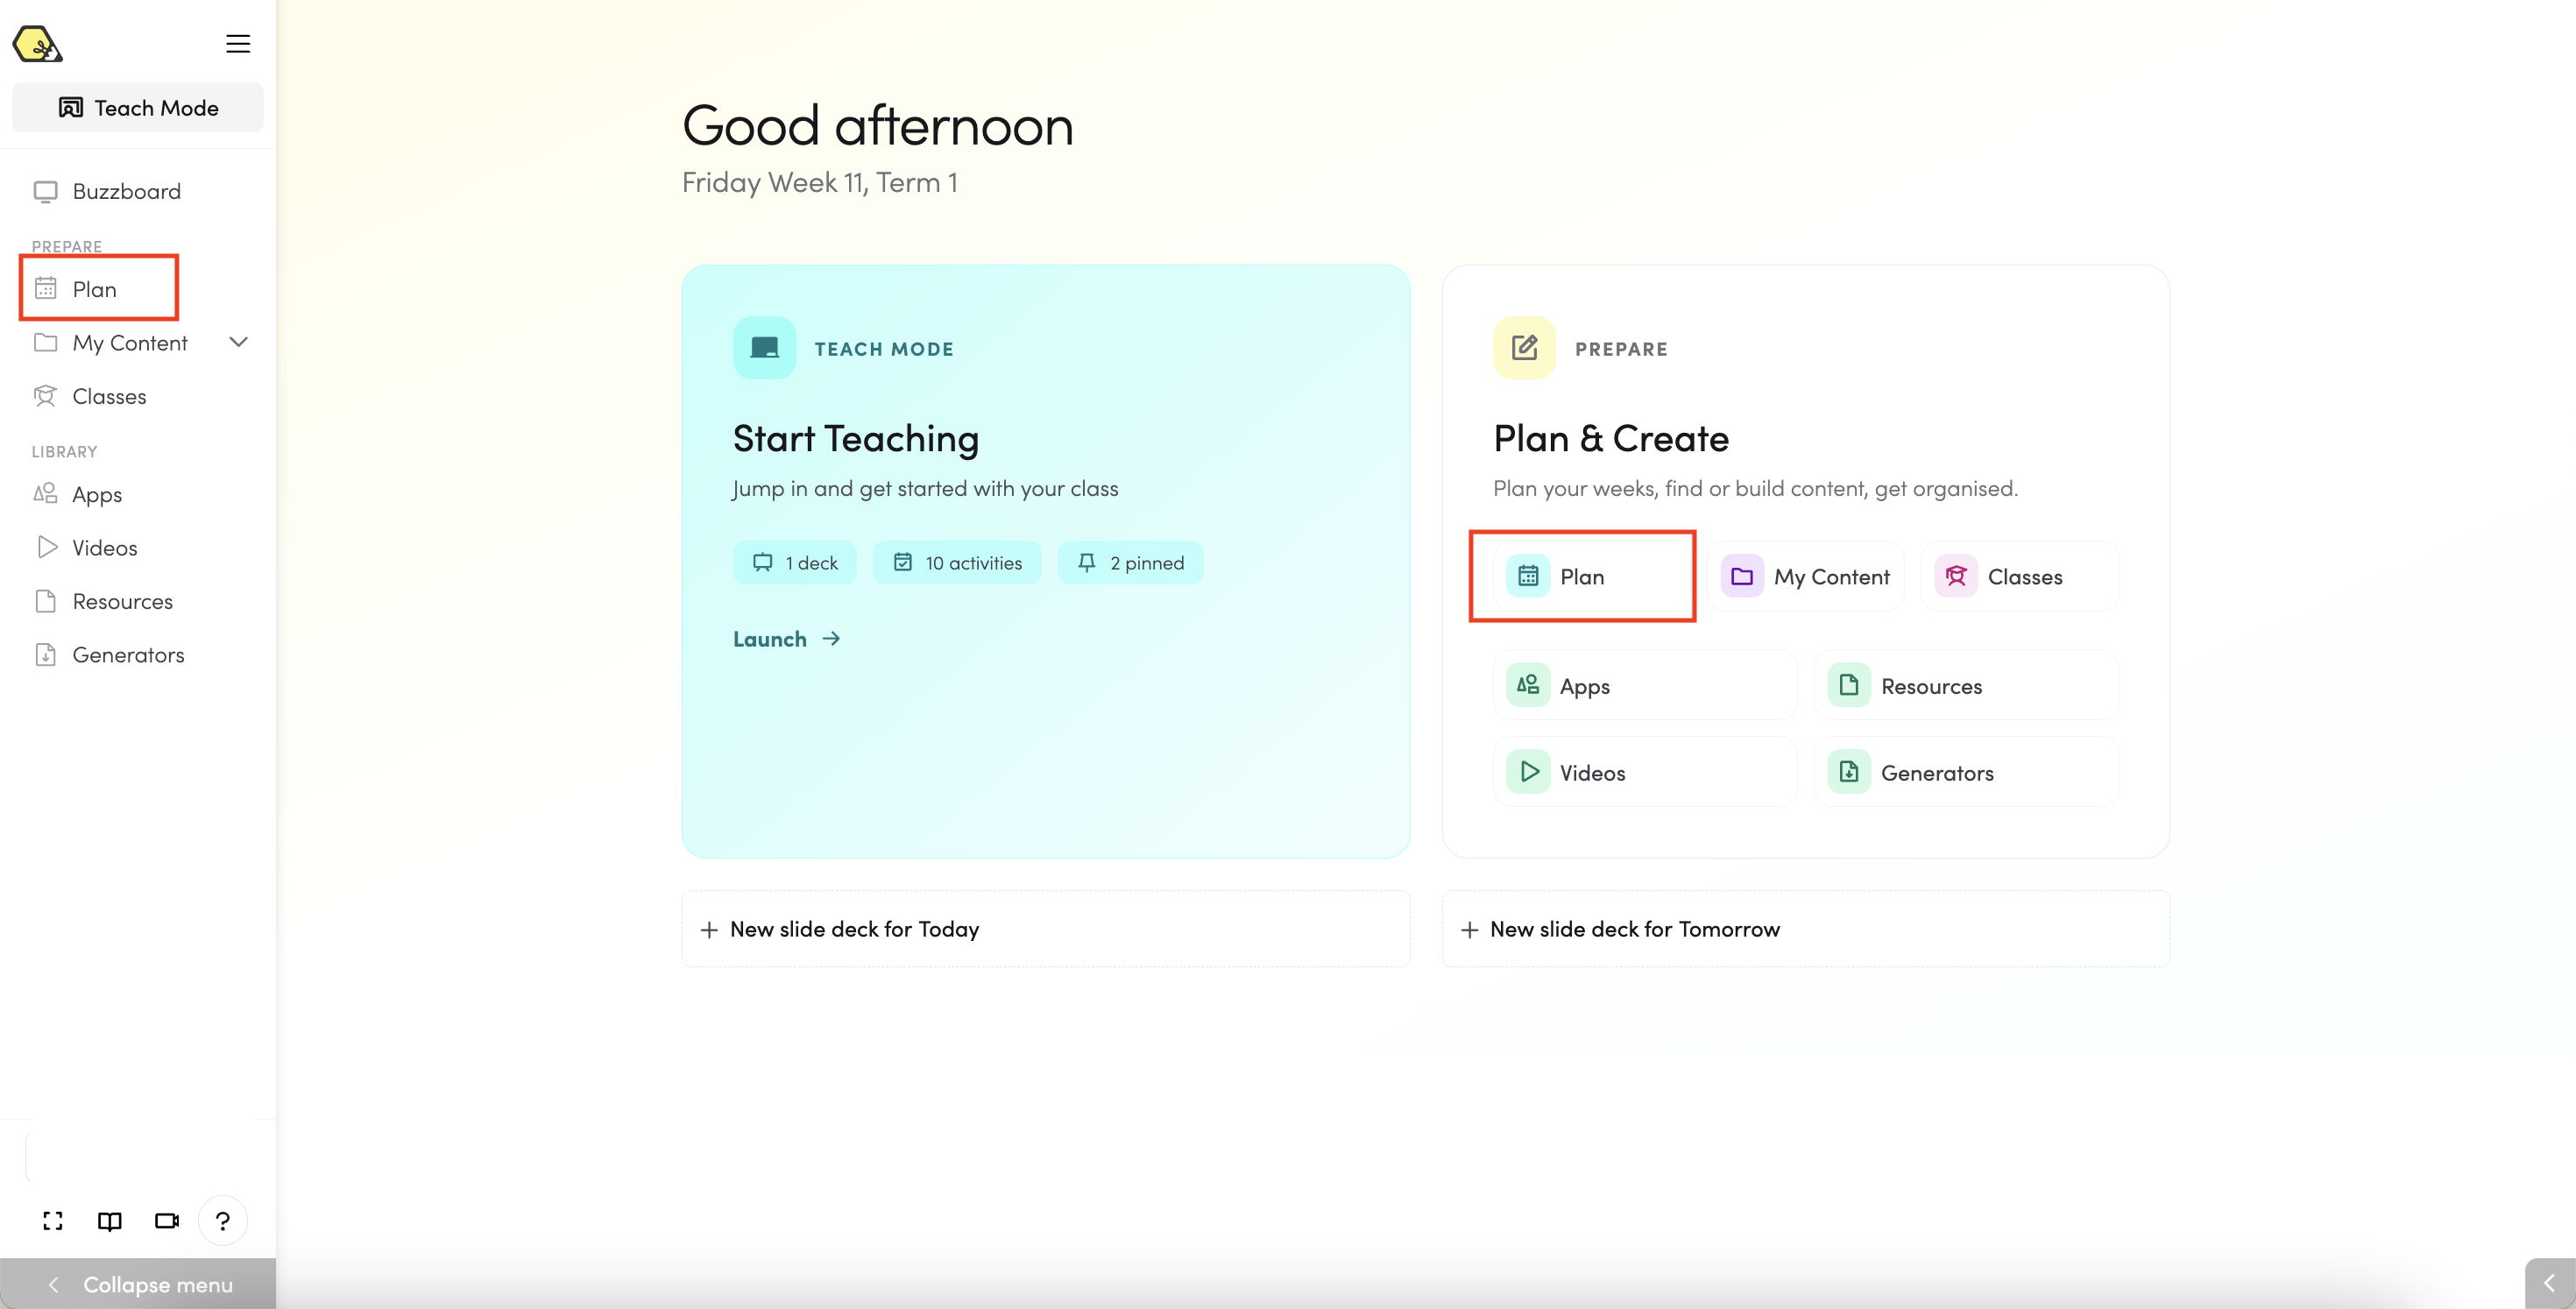The height and width of the screenshot is (1309, 2576).
Task: Open Buzzboard in the sidebar
Action: [126, 191]
